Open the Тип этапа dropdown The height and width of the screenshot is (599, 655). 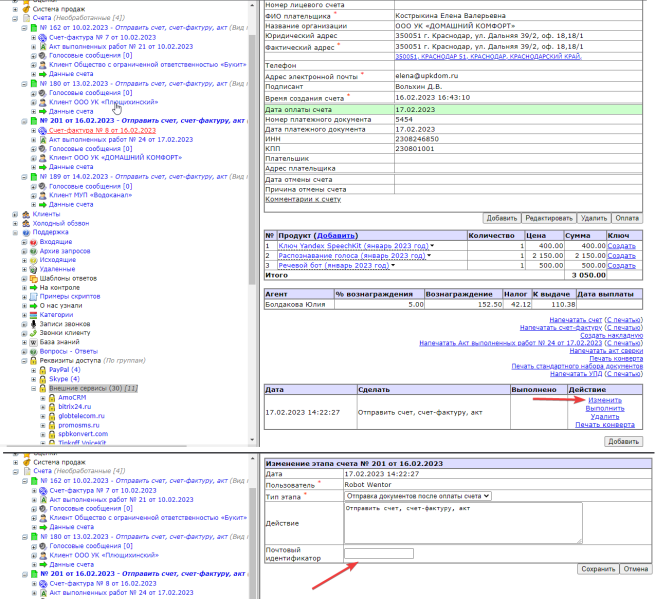(x=418, y=496)
